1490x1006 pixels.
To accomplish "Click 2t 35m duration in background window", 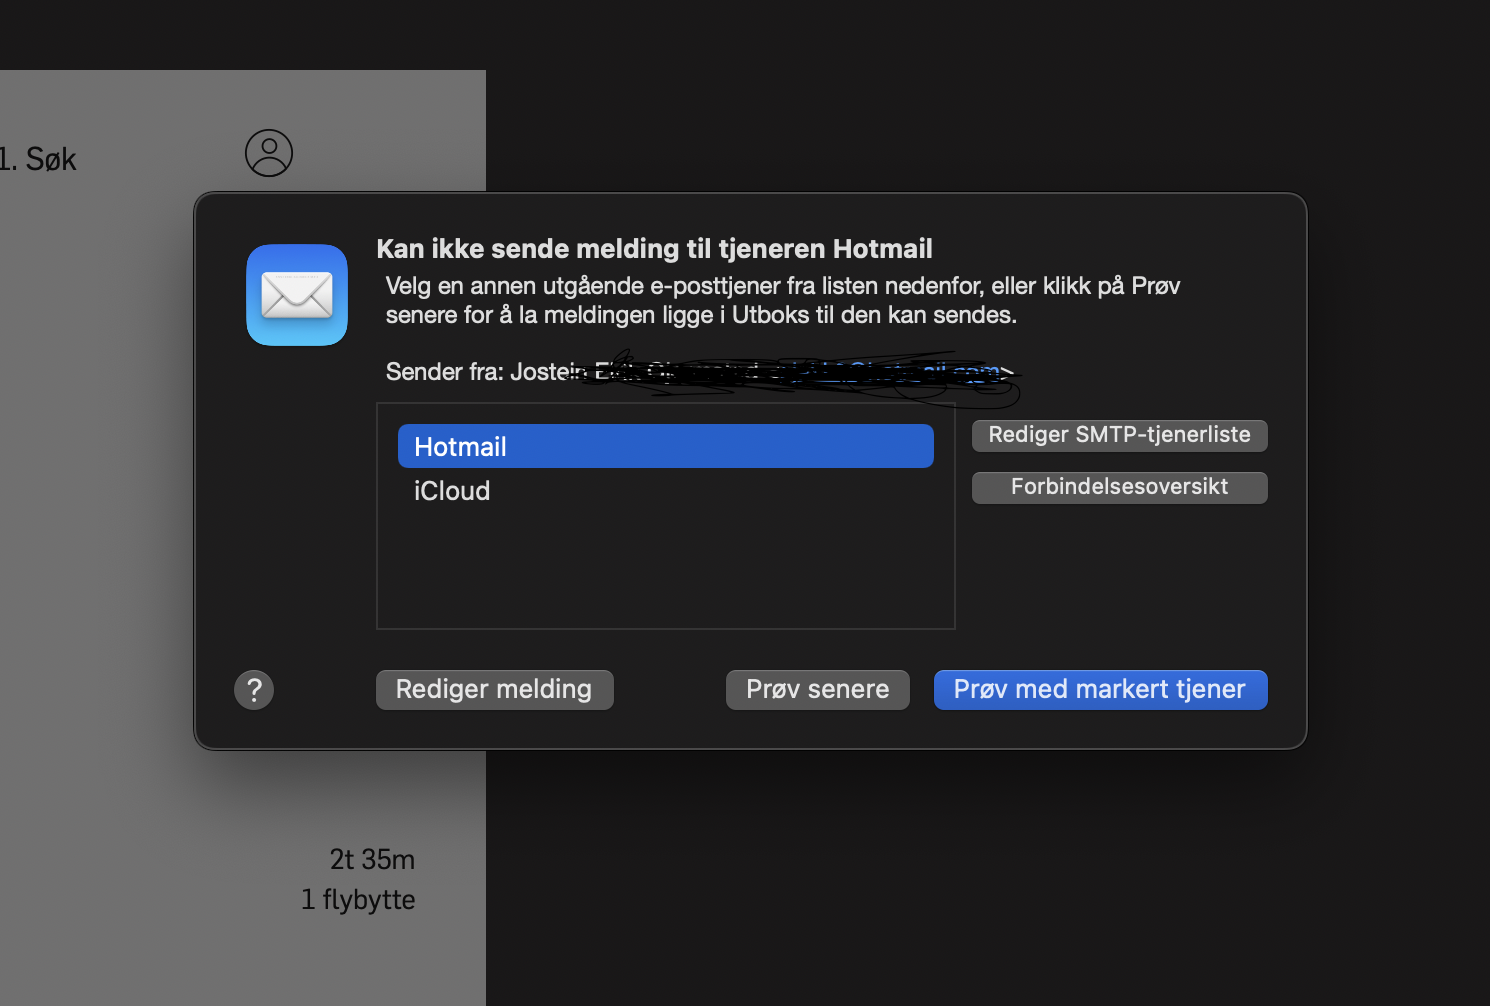I will point(372,860).
